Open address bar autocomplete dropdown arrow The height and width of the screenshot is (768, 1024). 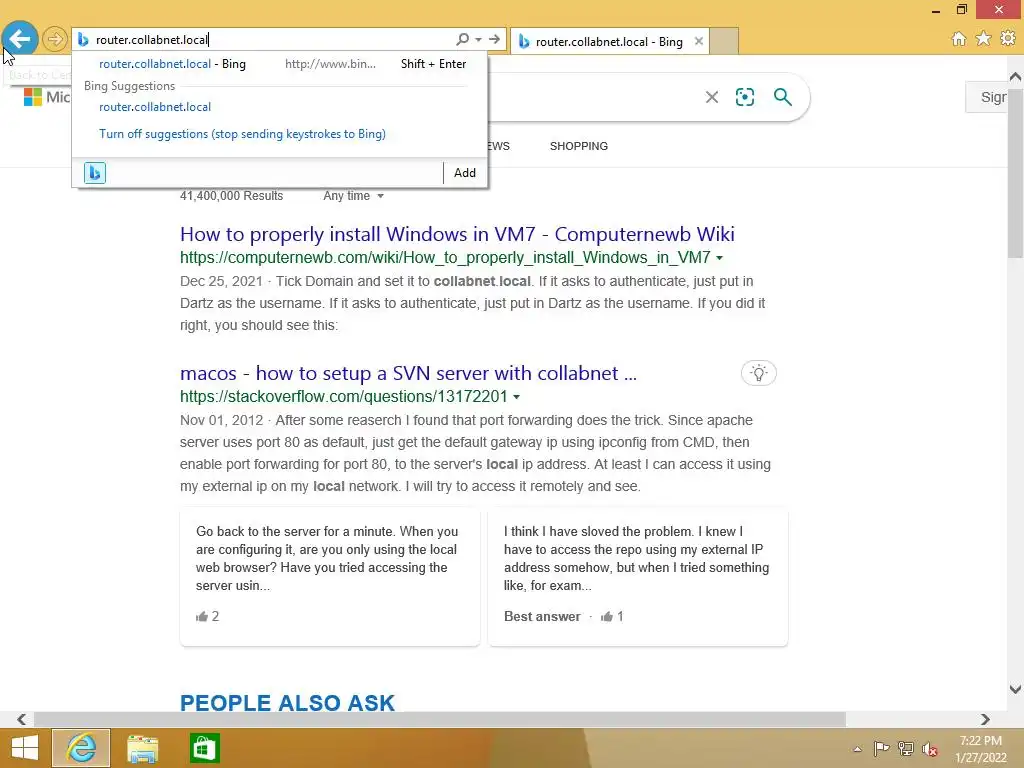click(479, 39)
